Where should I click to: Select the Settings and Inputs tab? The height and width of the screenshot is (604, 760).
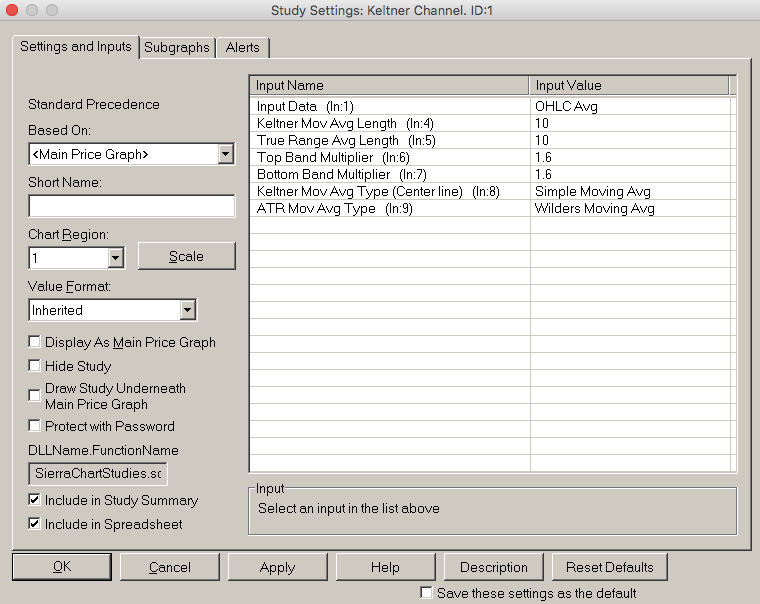click(x=75, y=46)
